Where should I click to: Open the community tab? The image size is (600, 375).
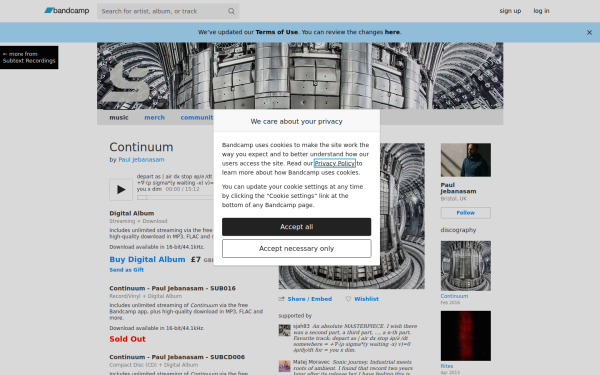tap(197, 117)
